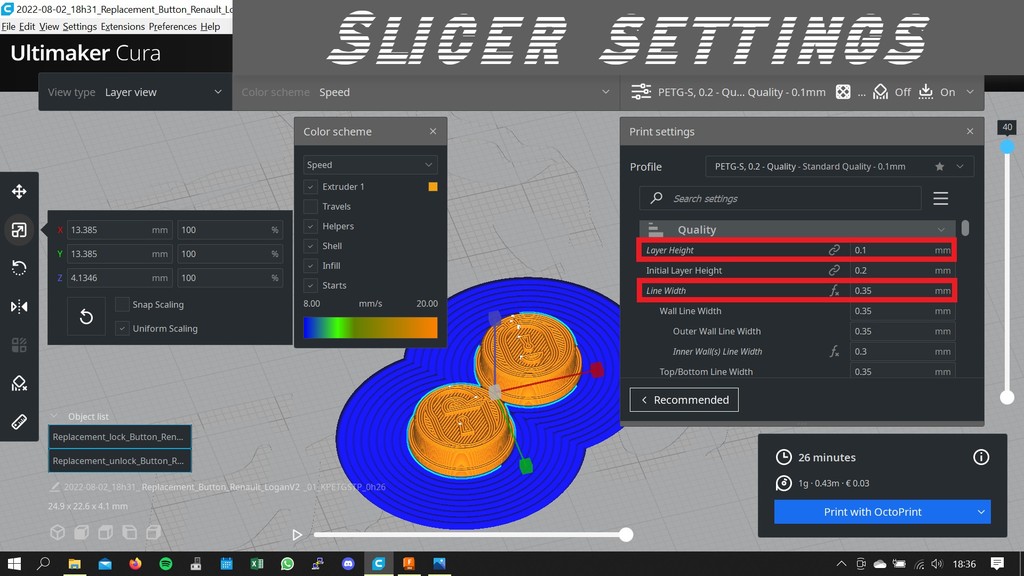Click the Line Width fx icon
Screen dimensions: 1024x576
point(834,291)
